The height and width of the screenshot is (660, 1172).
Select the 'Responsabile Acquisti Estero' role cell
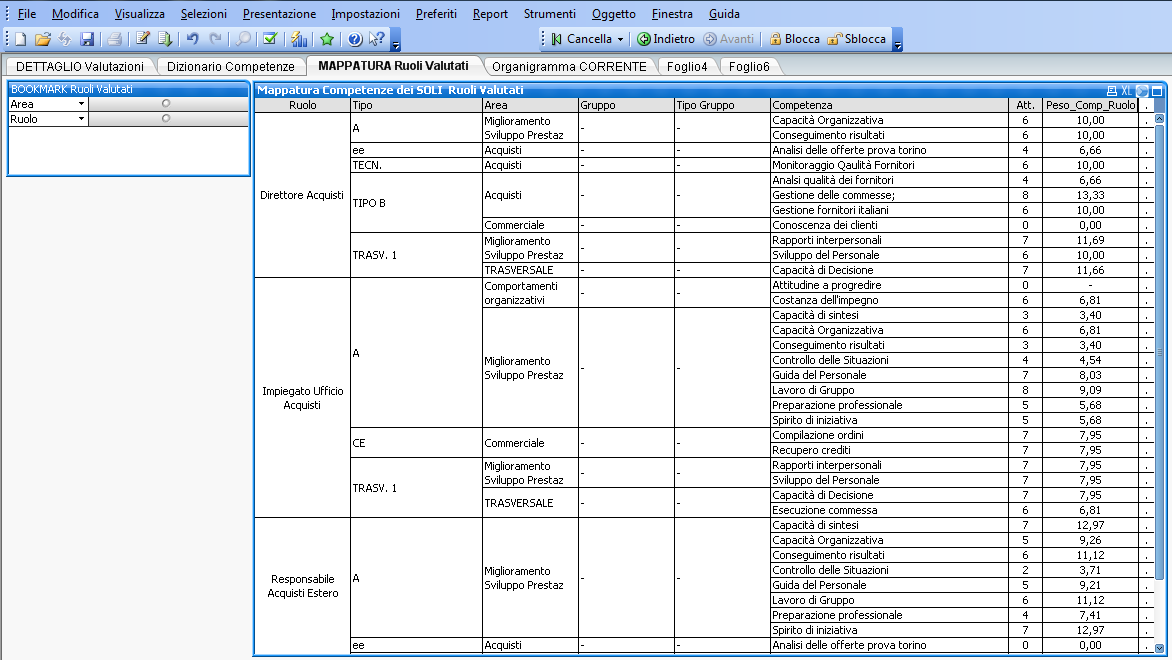(x=303, y=586)
